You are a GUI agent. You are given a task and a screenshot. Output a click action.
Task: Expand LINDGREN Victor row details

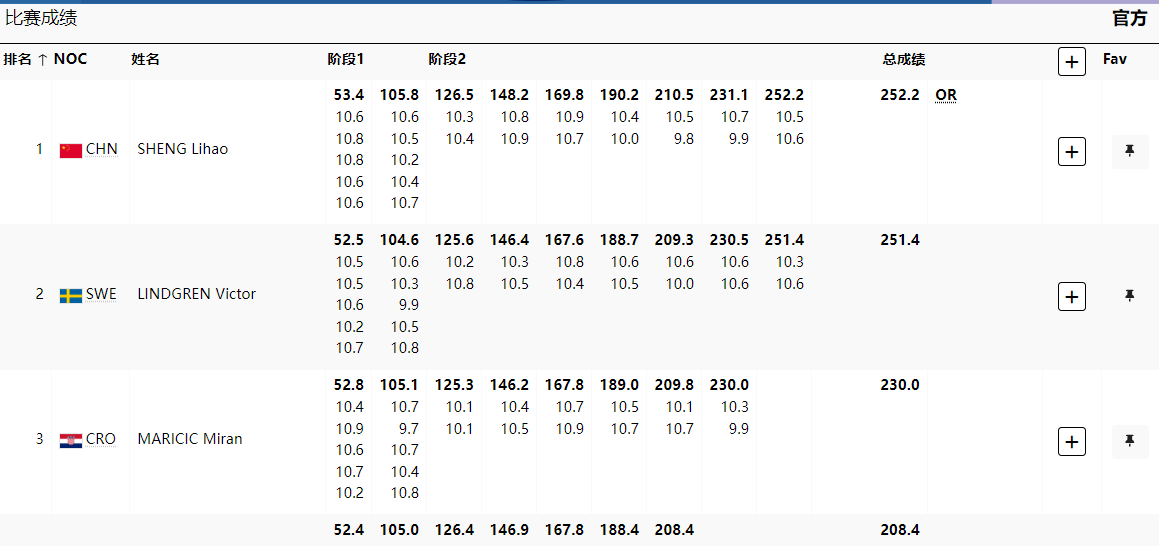click(x=1071, y=297)
